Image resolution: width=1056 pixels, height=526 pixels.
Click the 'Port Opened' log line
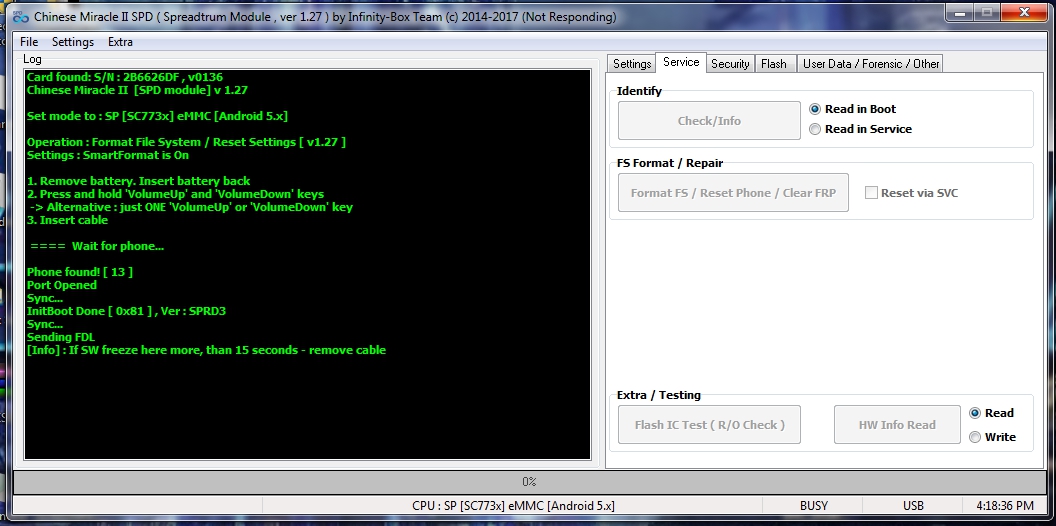click(x=61, y=285)
